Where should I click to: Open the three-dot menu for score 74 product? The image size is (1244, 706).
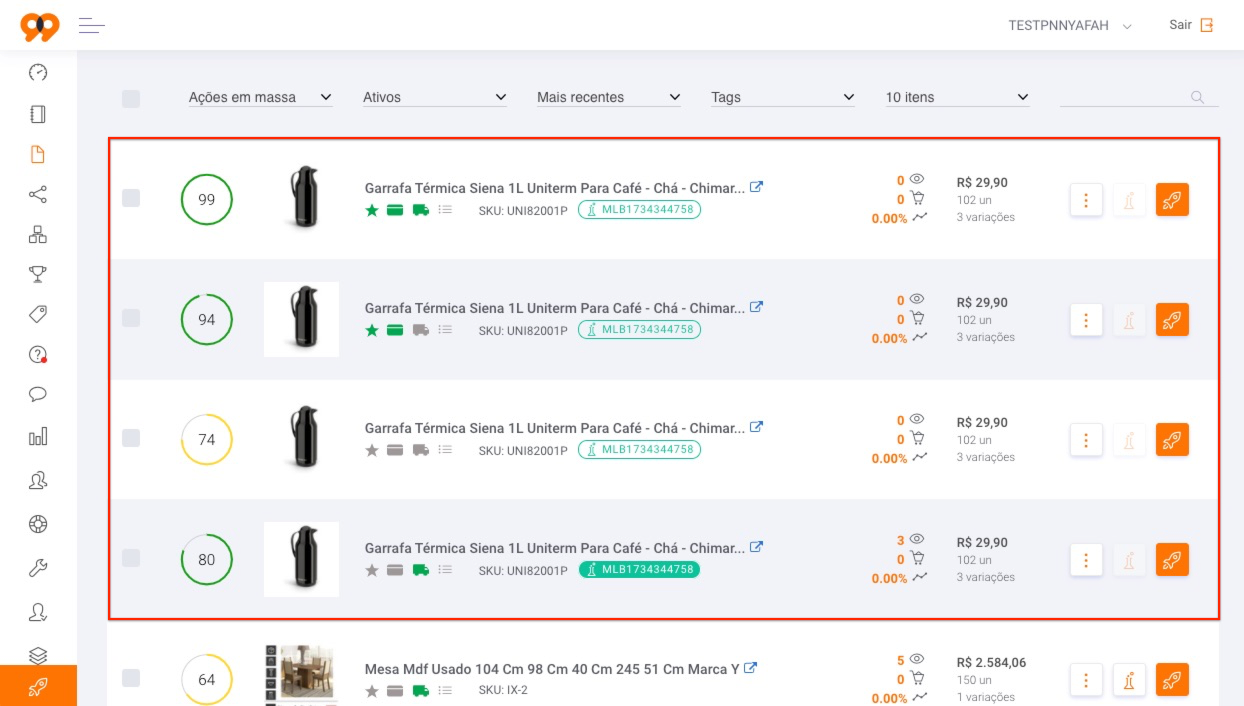(x=1086, y=440)
